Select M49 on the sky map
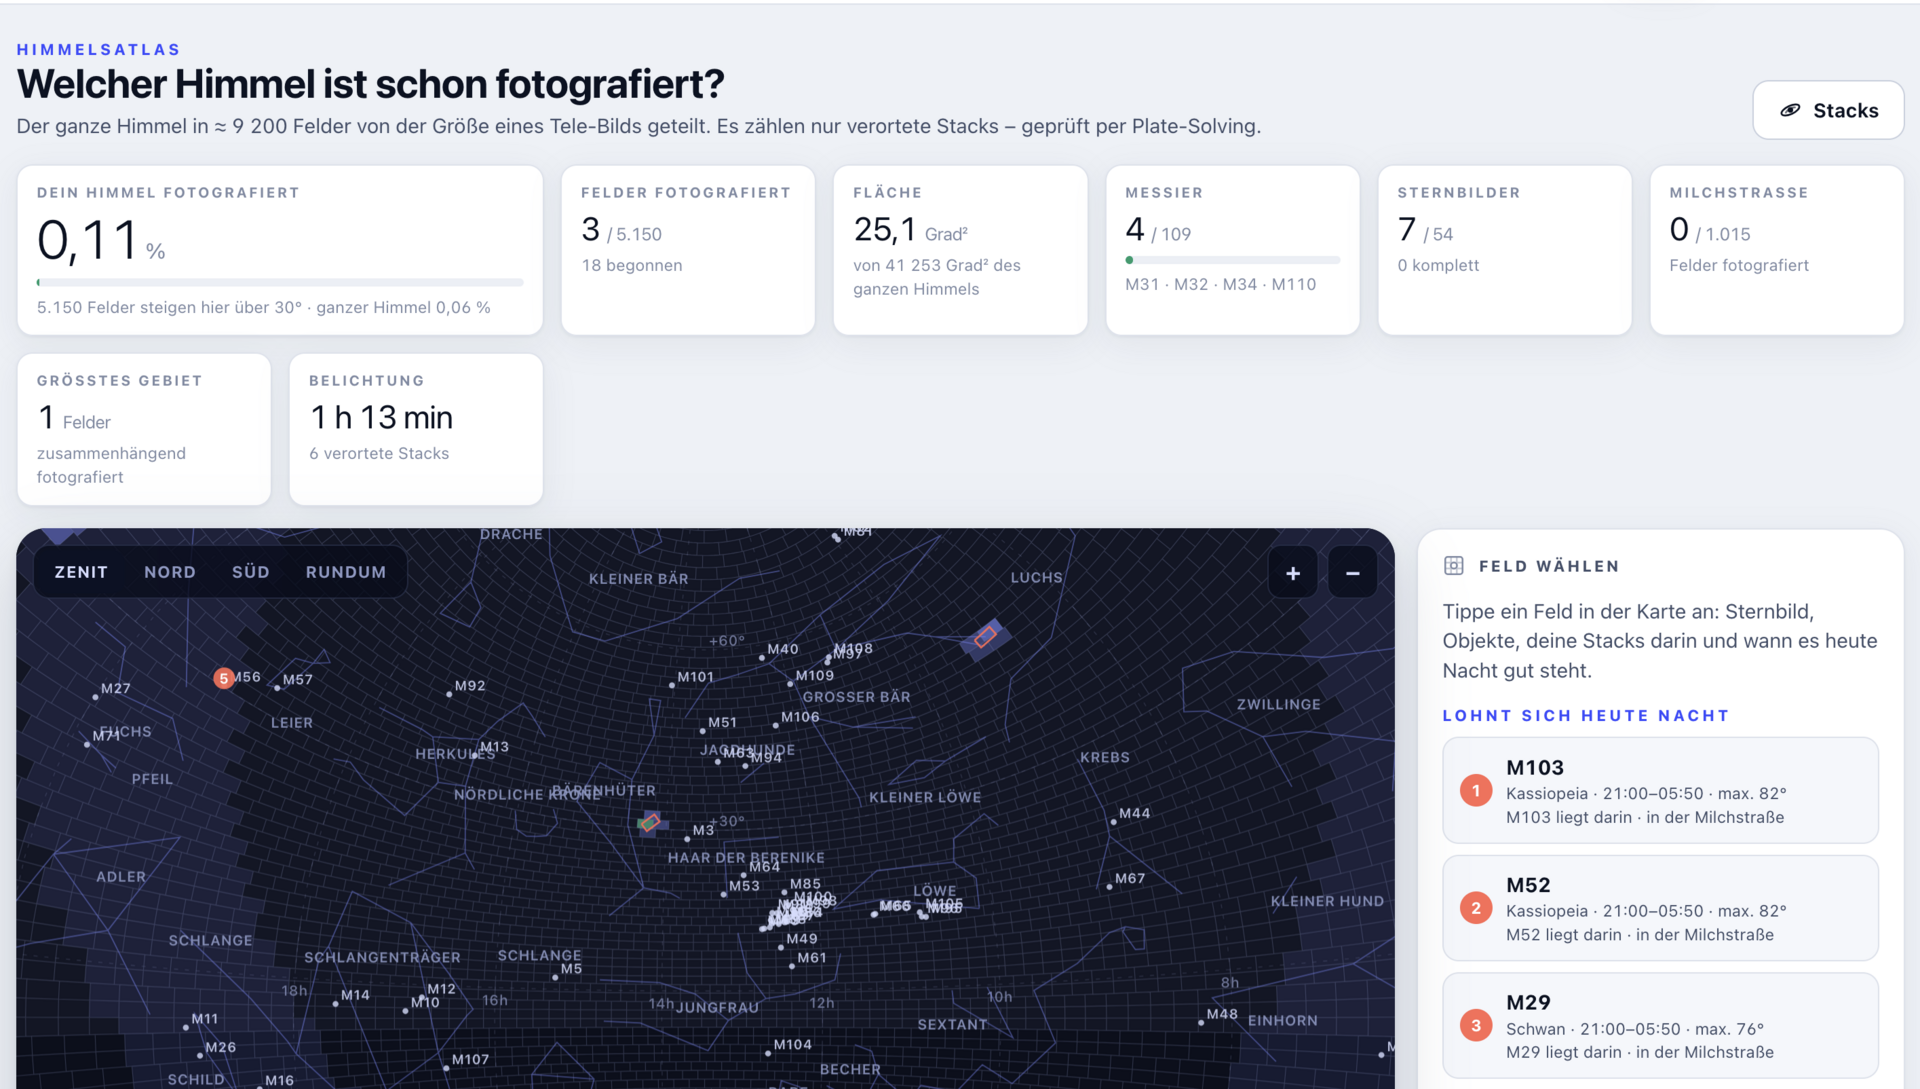 coord(781,948)
